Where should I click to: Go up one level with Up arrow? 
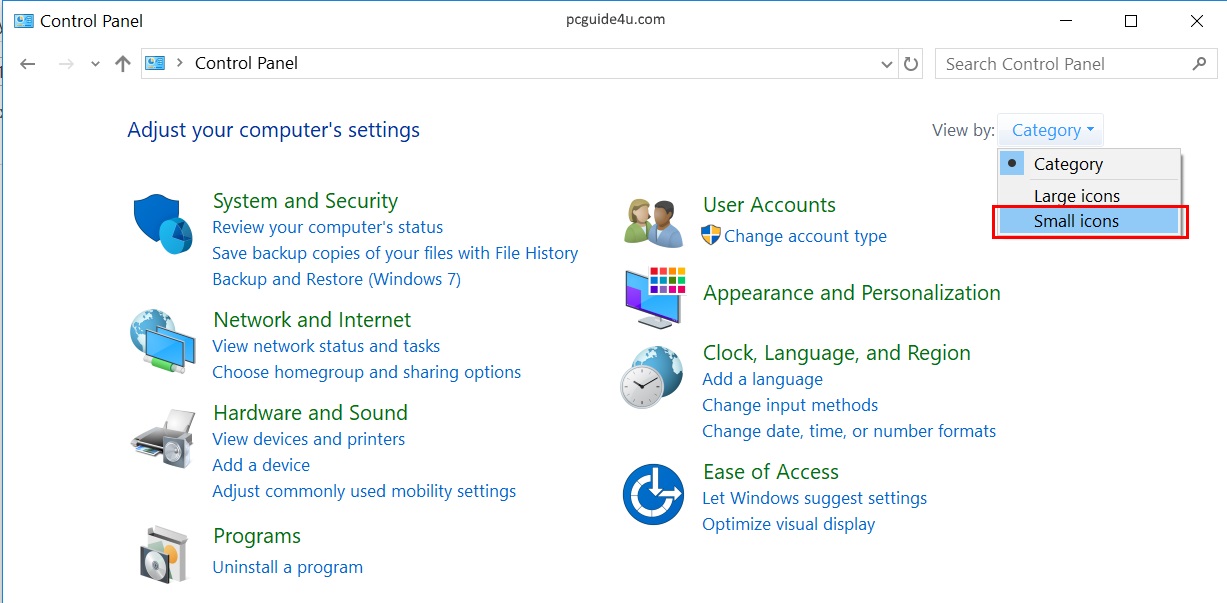(123, 64)
